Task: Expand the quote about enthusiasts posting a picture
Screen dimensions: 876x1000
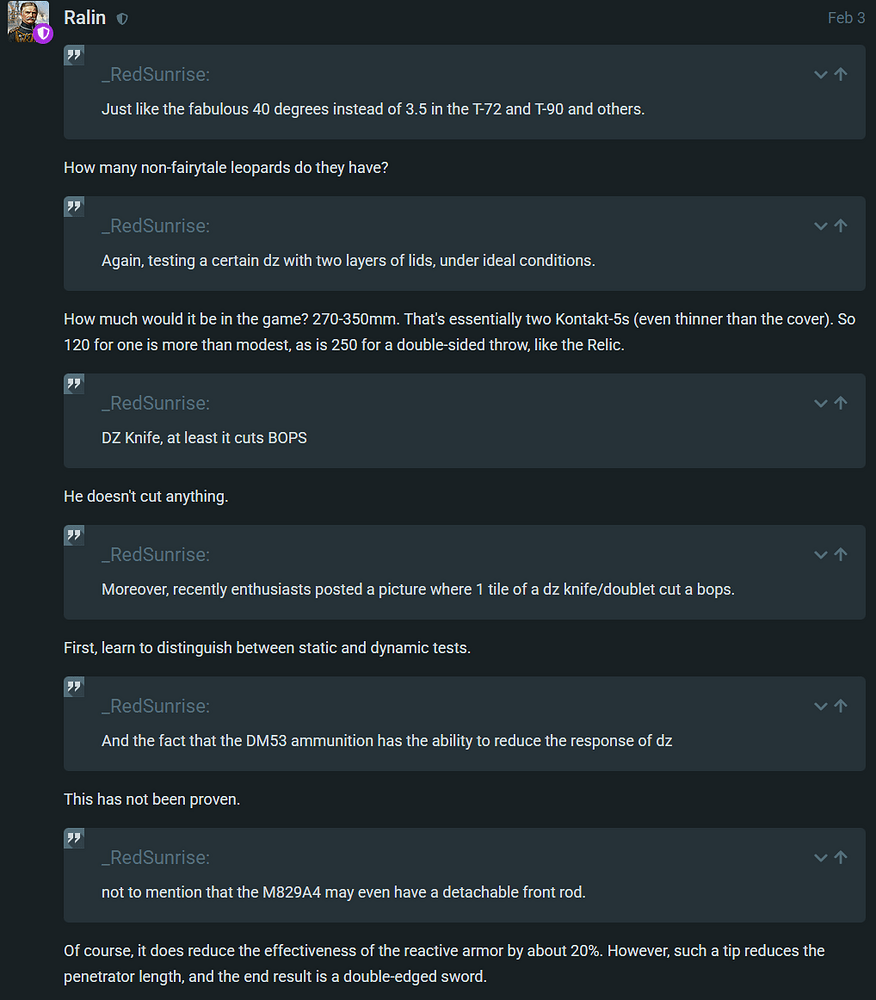Action: pos(821,555)
